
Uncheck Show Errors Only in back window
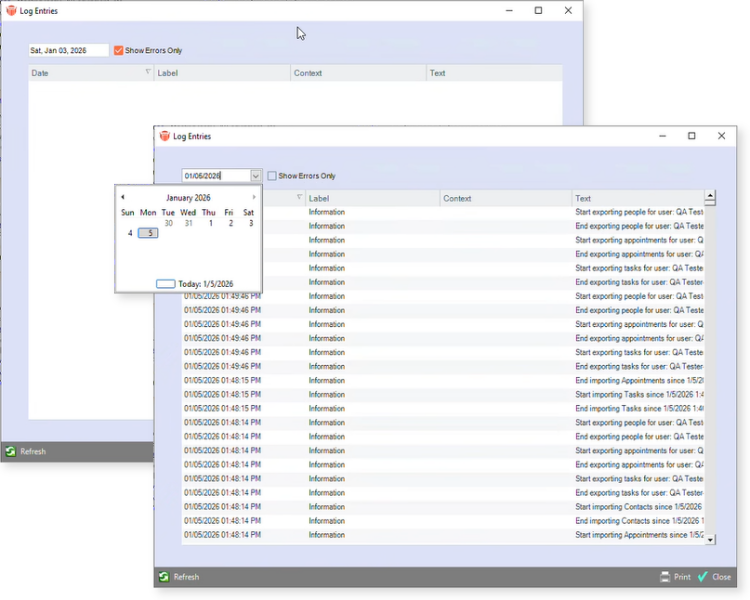coord(118,50)
